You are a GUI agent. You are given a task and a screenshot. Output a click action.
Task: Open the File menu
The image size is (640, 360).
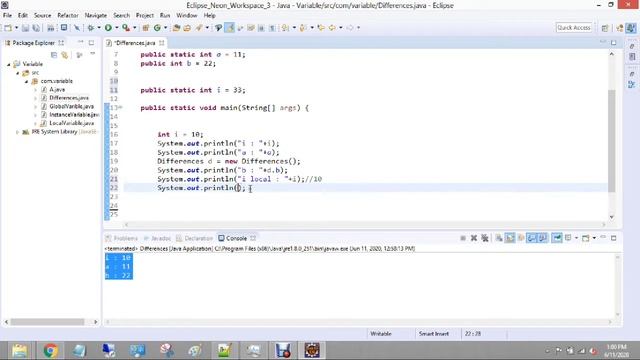click(7, 16)
